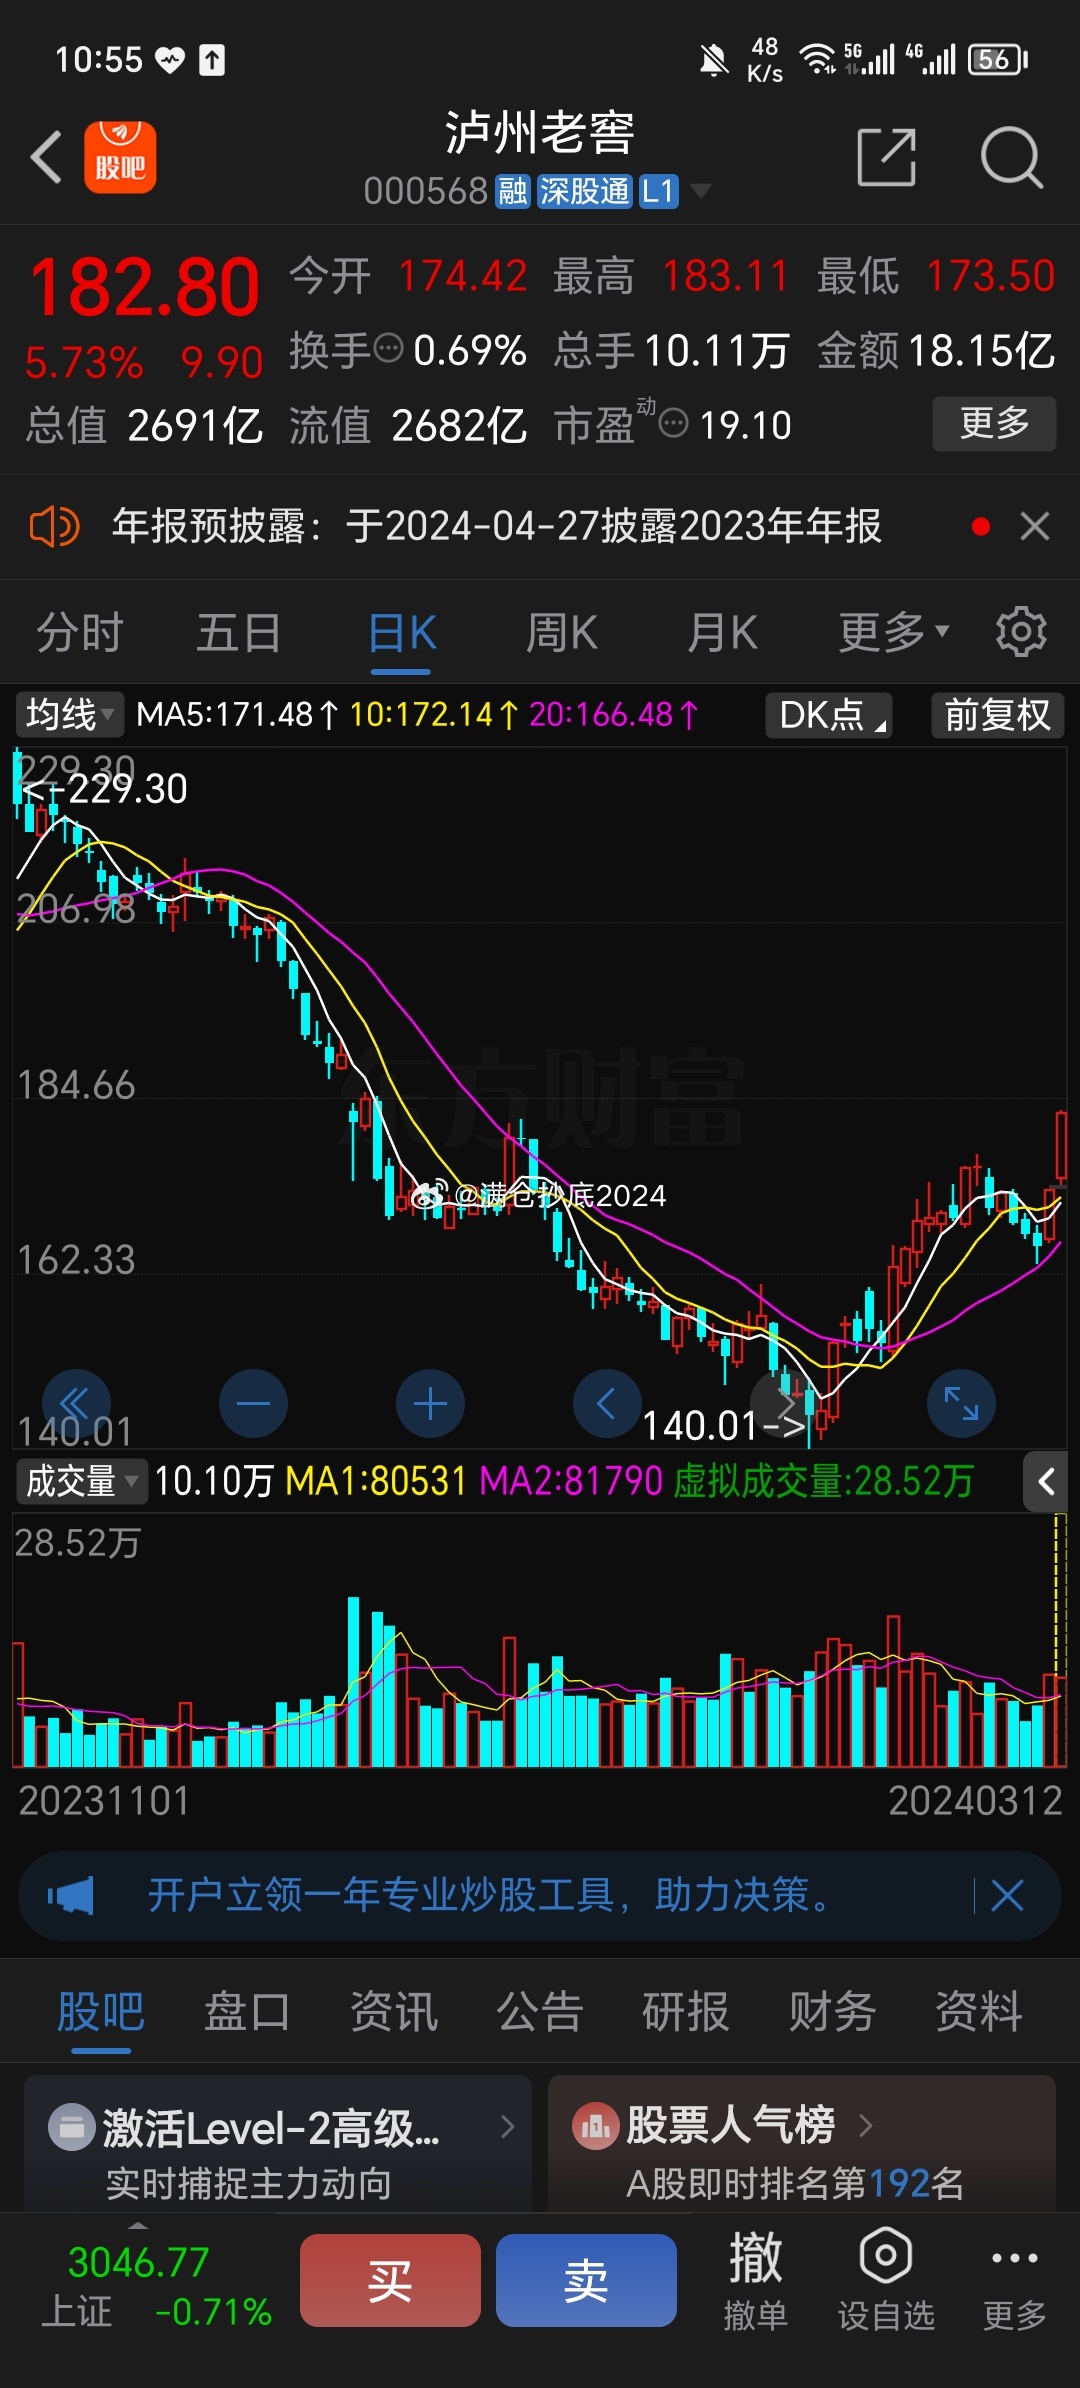Switch to the 月K chart tab
The image size is (1080, 2388).
[722, 633]
